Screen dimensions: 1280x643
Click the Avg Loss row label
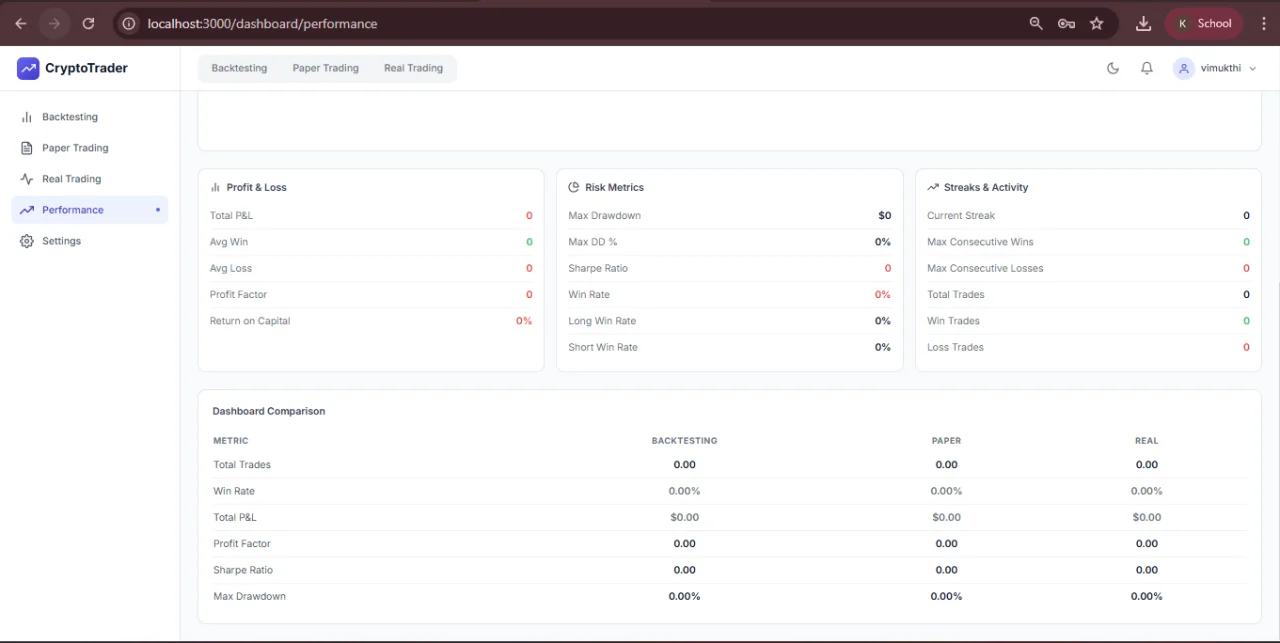tap(231, 268)
